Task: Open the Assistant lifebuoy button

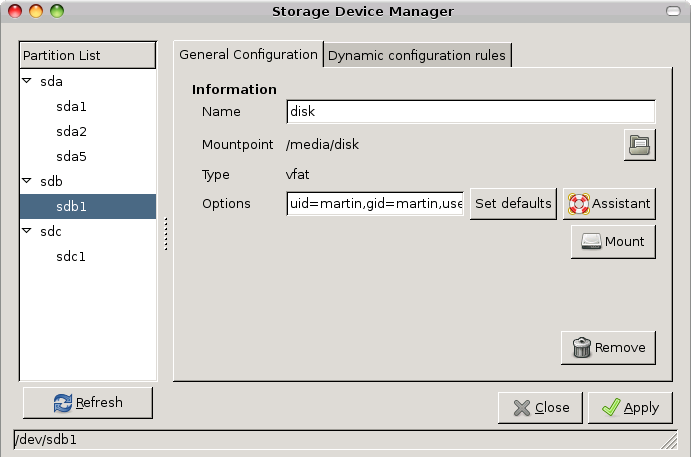Action: (609, 204)
